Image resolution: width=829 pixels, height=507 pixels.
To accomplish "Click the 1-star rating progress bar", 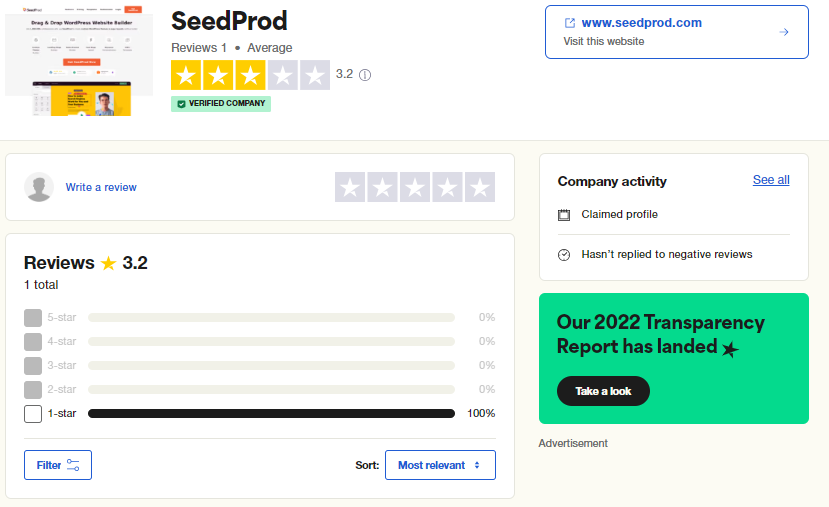I will click(271, 413).
